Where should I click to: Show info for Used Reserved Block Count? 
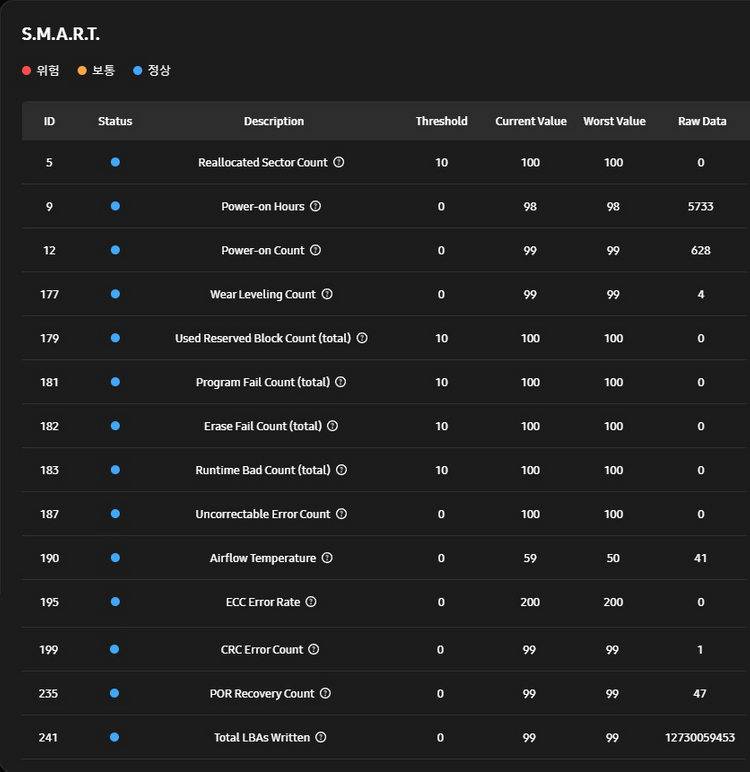coord(362,338)
